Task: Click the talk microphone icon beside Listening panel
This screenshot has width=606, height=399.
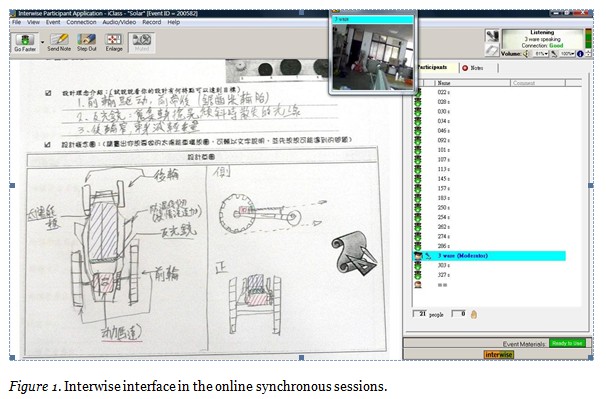Action: click(x=492, y=36)
